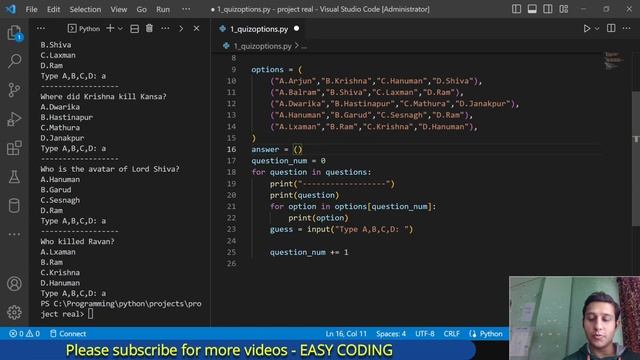Click the terminal prompt input cursor
This screenshot has height=360, width=640.
coord(90,314)
